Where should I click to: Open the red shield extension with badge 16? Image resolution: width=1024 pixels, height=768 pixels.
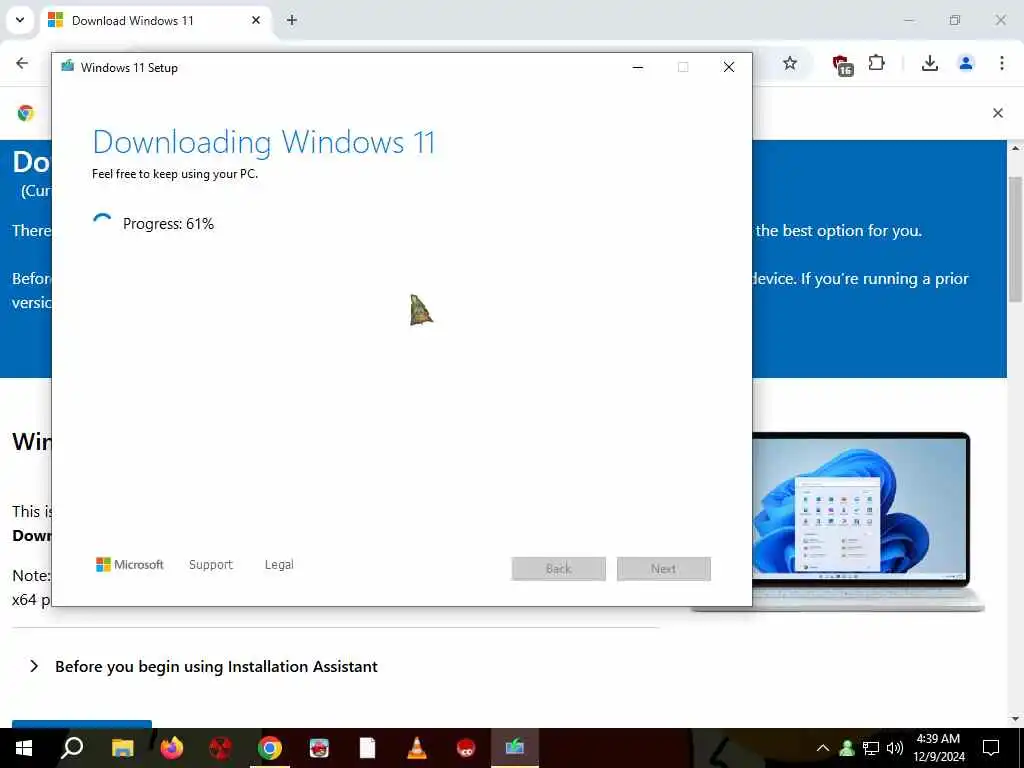pos(842,64)
